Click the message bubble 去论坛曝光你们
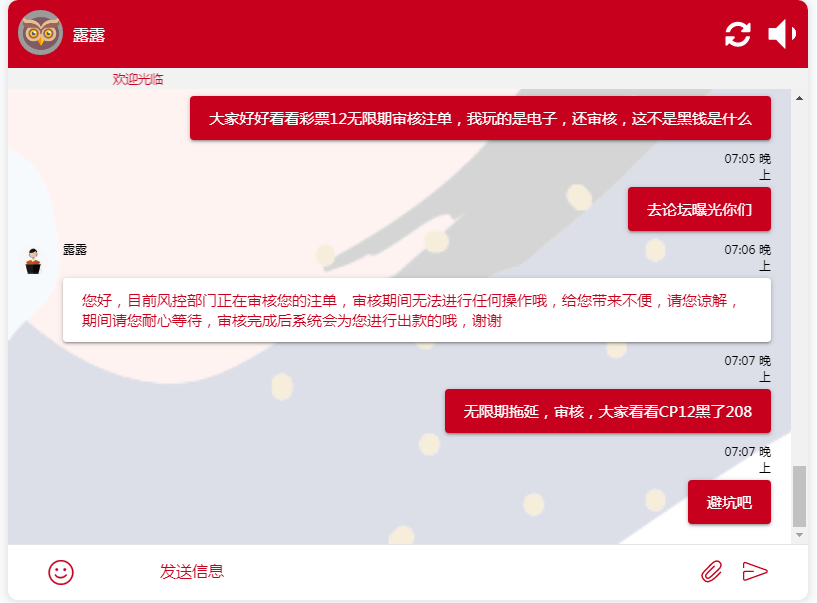 699,210
